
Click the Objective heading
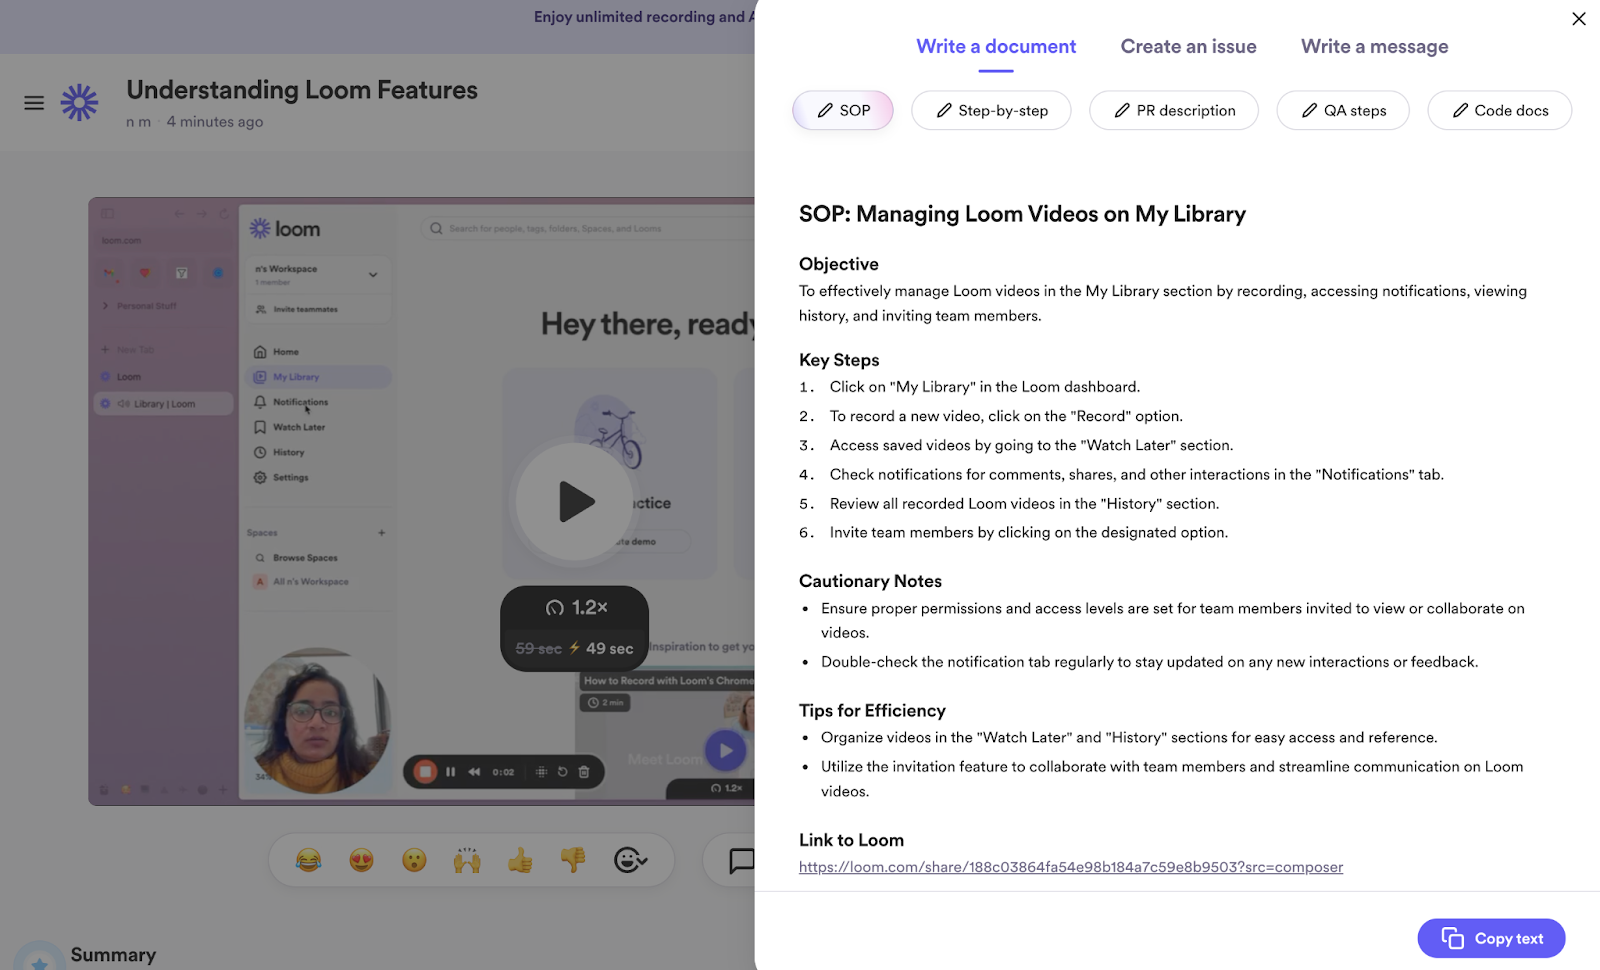click(x=839, y=264)
